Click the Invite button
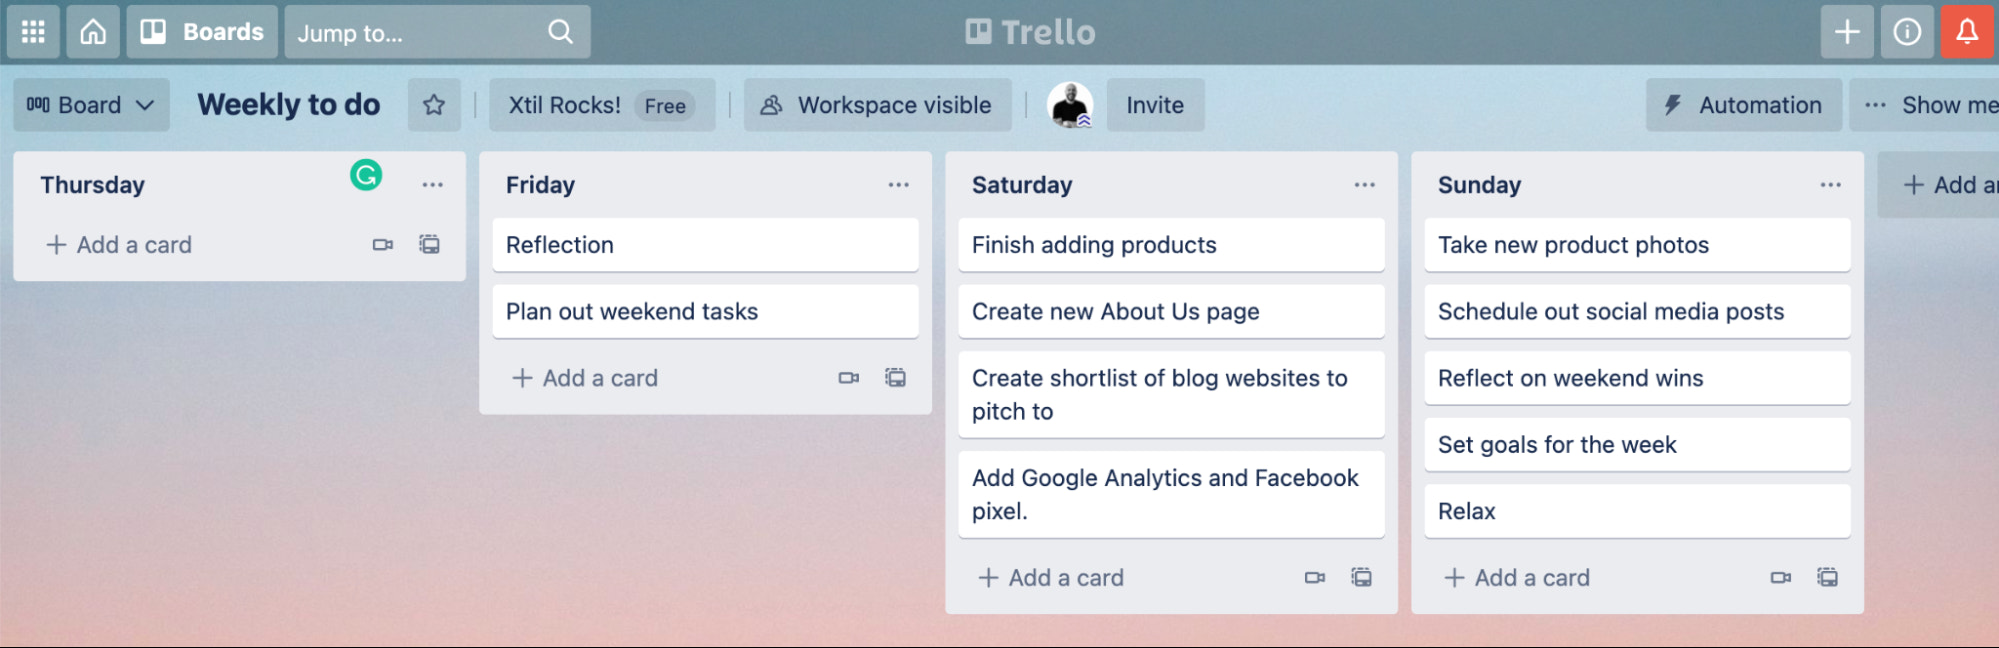 click(1155, 105)
